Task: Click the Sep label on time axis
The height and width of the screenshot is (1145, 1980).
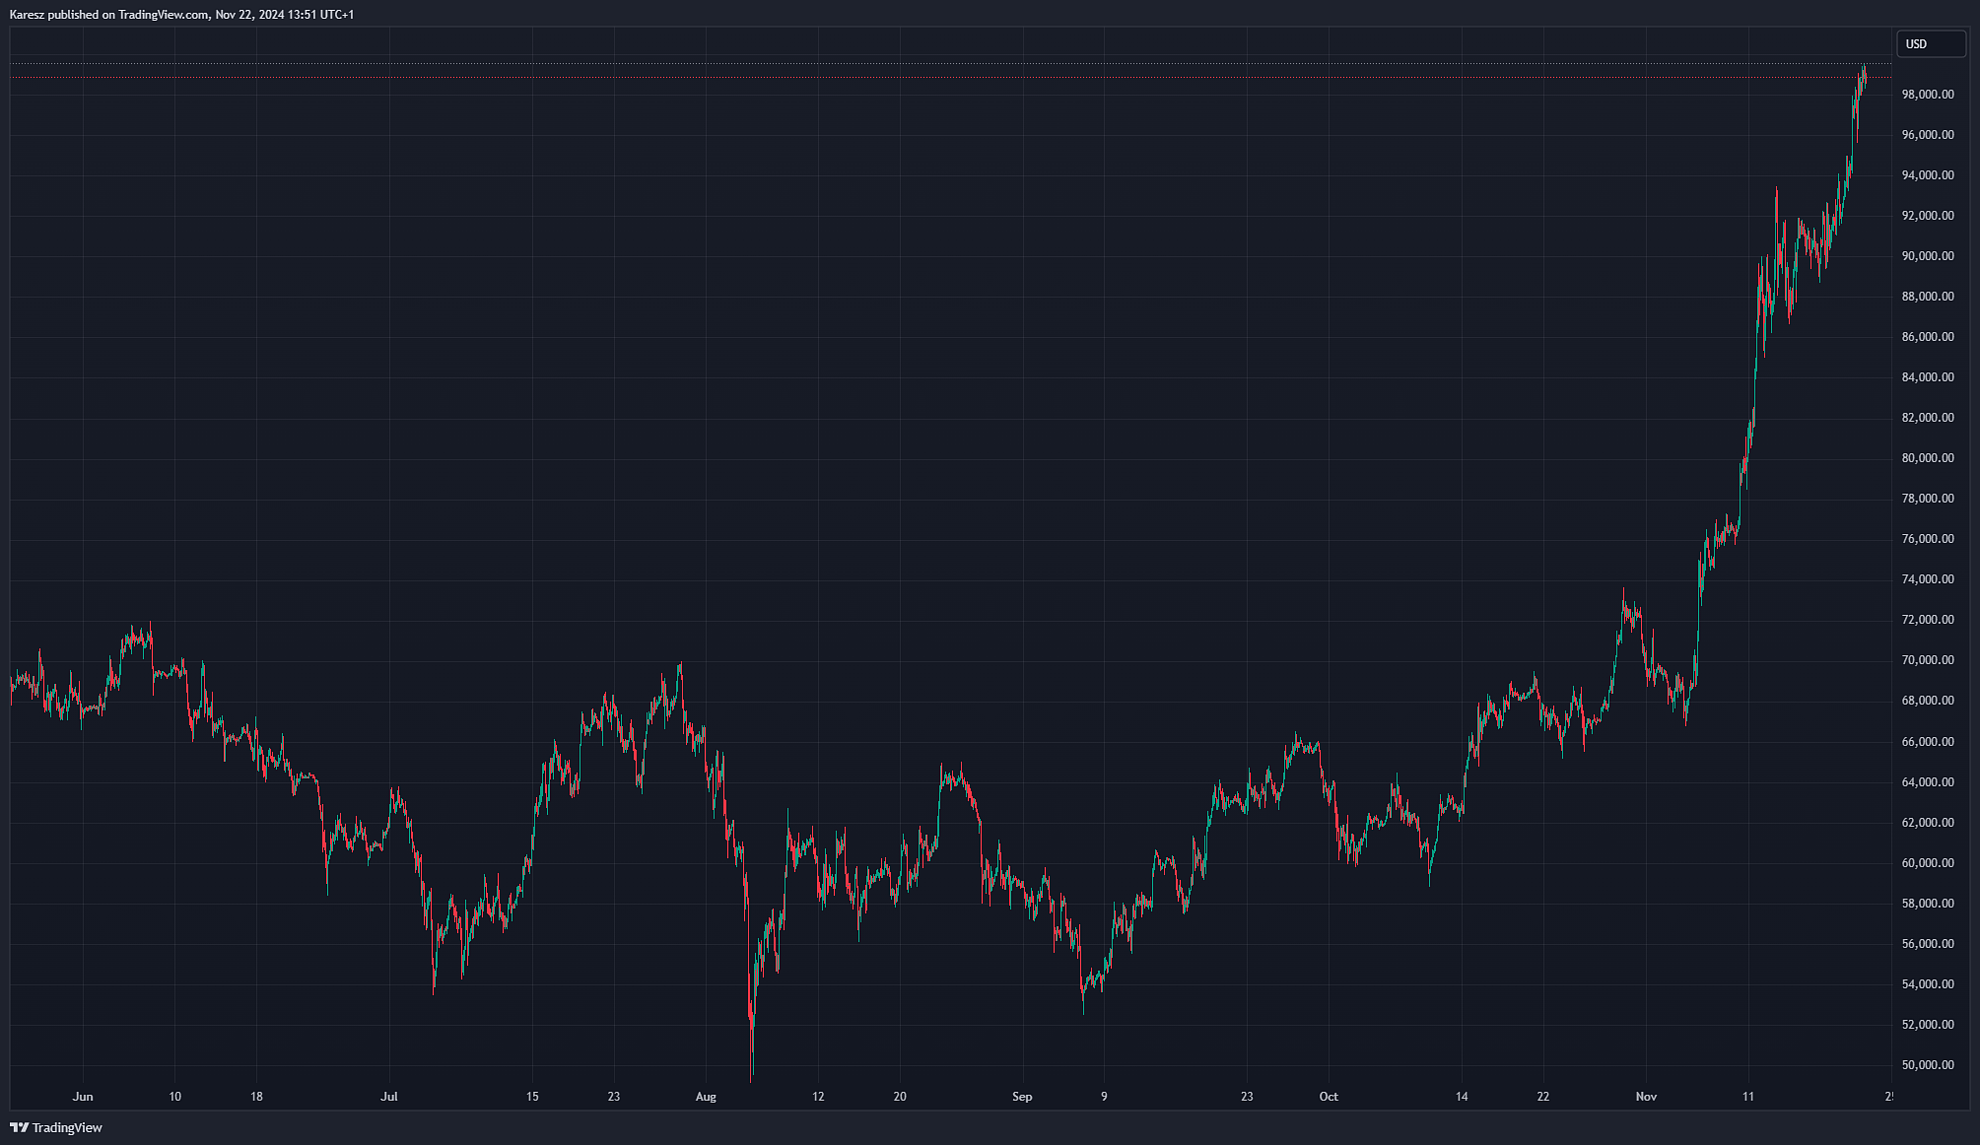Action: [x=1022, y=1097]
